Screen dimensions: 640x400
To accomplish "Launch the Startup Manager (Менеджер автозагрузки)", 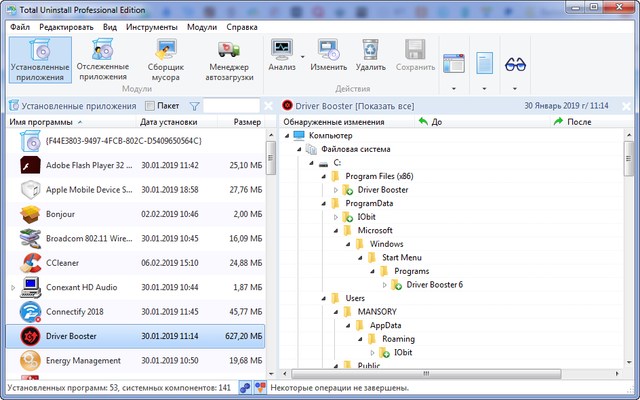I will tap(231, 59).
